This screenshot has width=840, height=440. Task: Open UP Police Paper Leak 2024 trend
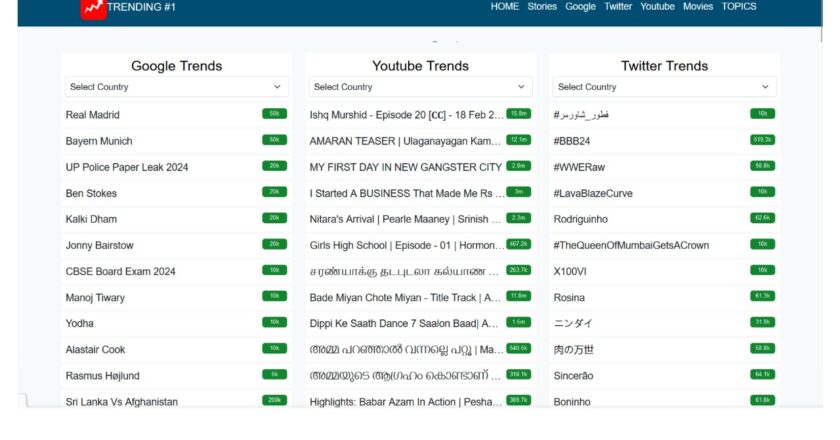pos(127,167)
